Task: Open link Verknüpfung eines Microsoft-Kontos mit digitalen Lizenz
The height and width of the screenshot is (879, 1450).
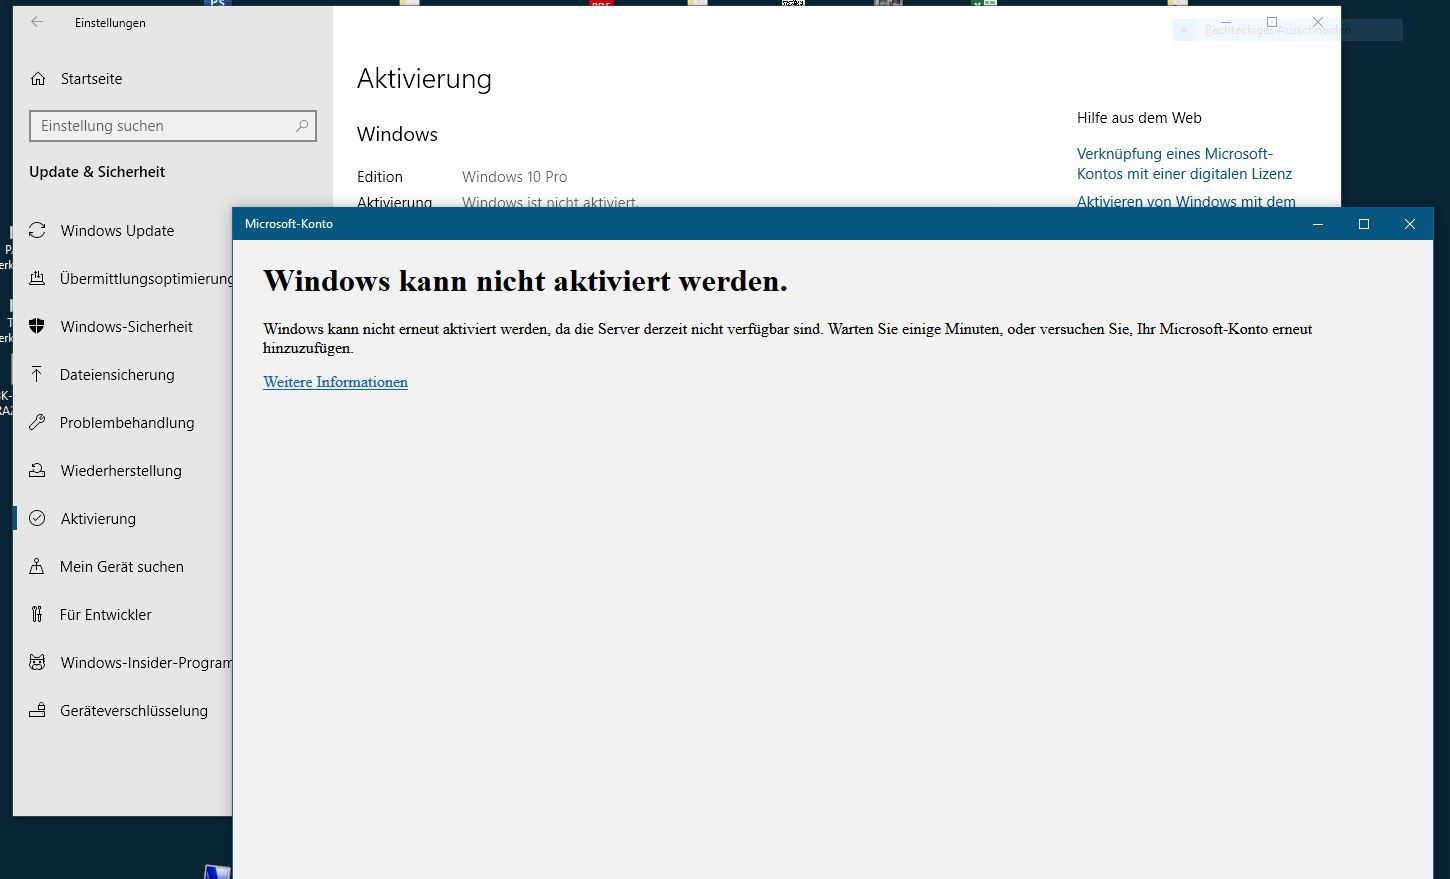Action: 1184,164
